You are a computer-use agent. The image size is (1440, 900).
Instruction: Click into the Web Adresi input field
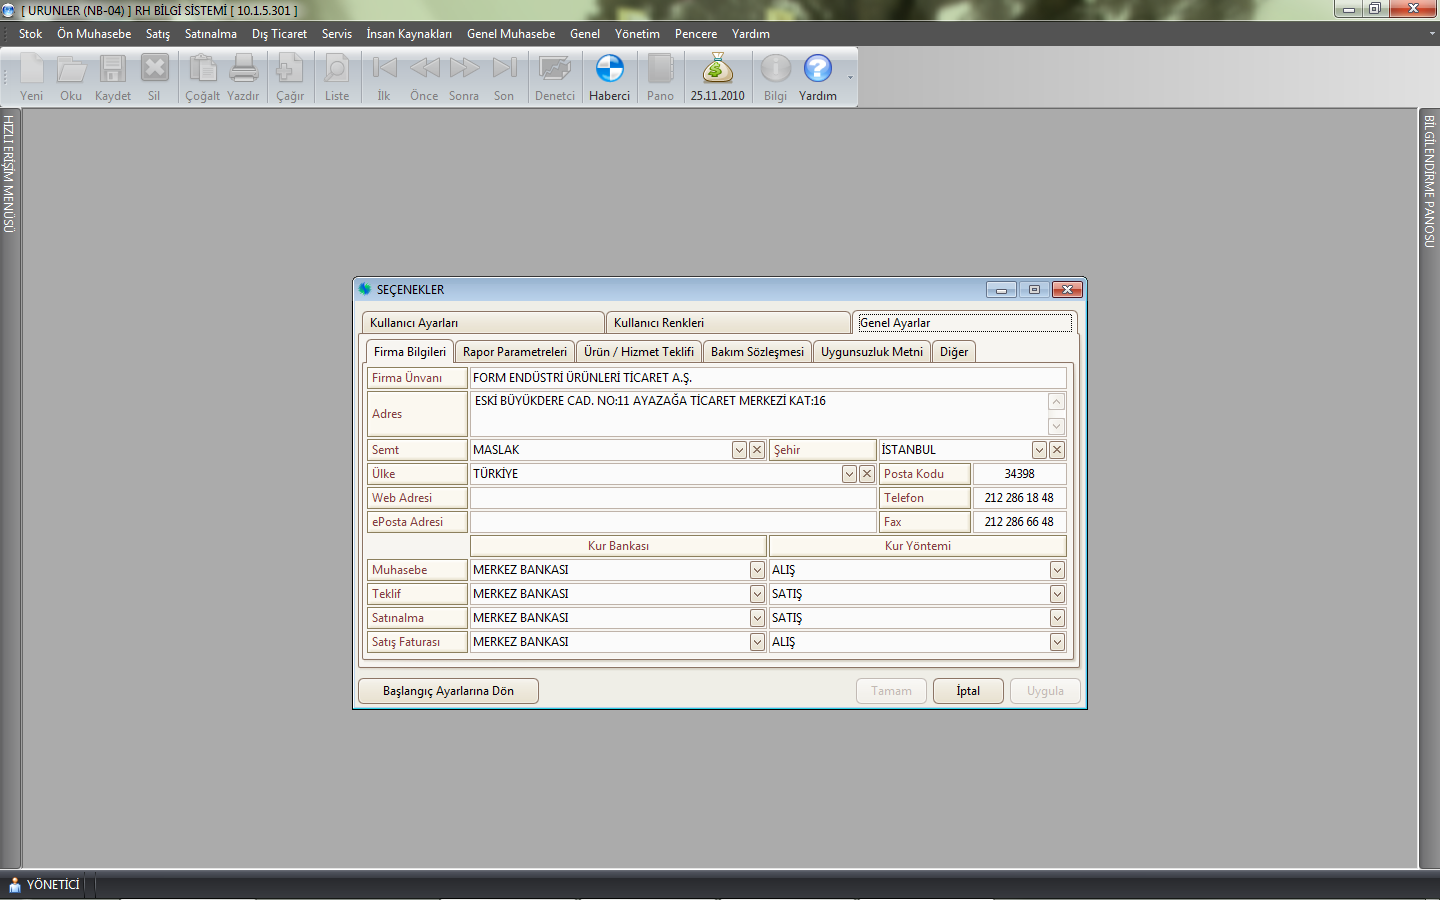(x=672, y=498)
